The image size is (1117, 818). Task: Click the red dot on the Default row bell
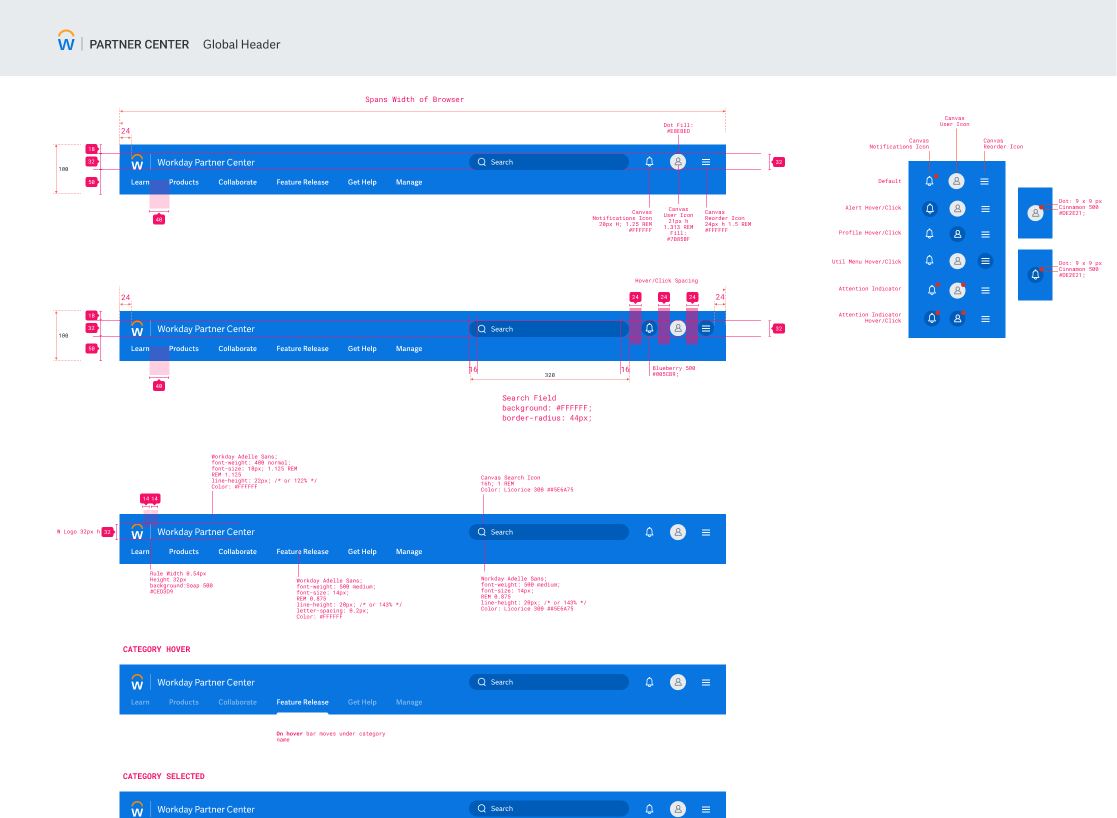tap(935, 176)
